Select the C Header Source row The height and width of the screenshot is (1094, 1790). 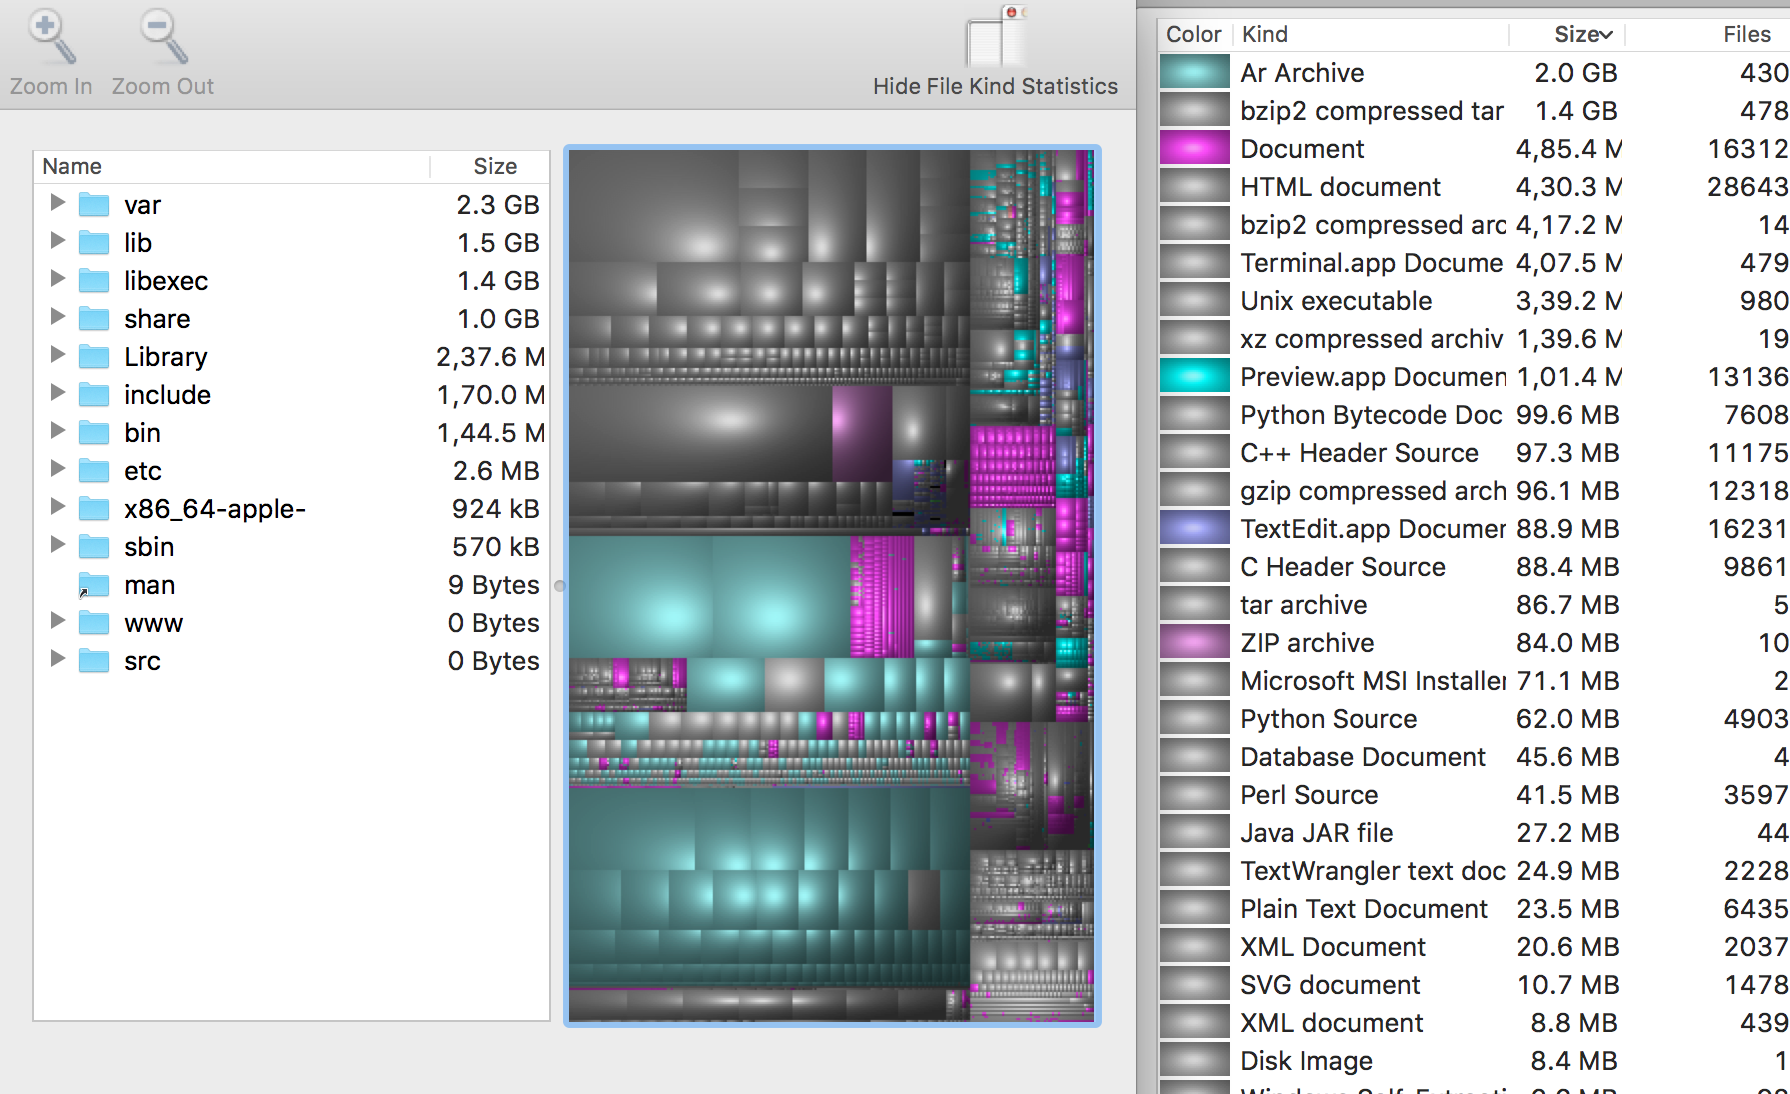(x=1474, y=566)
